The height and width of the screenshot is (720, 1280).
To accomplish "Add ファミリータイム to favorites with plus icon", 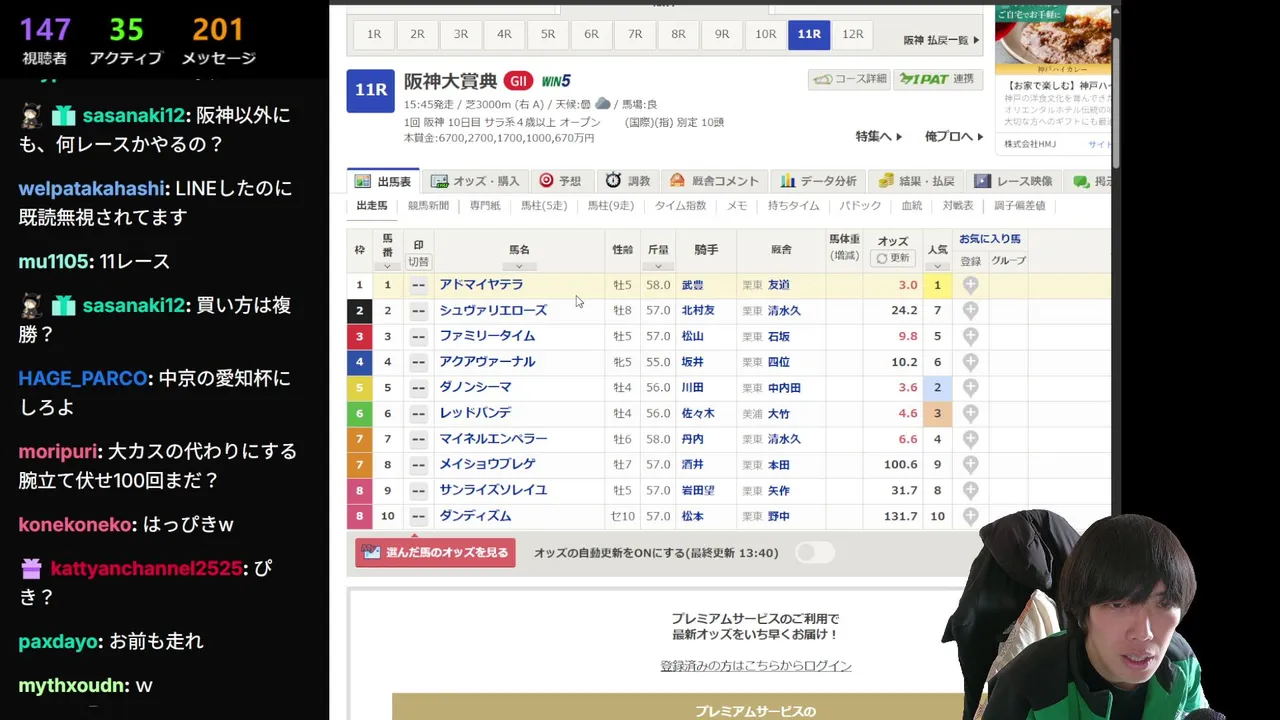I will (x=970, y=336).
